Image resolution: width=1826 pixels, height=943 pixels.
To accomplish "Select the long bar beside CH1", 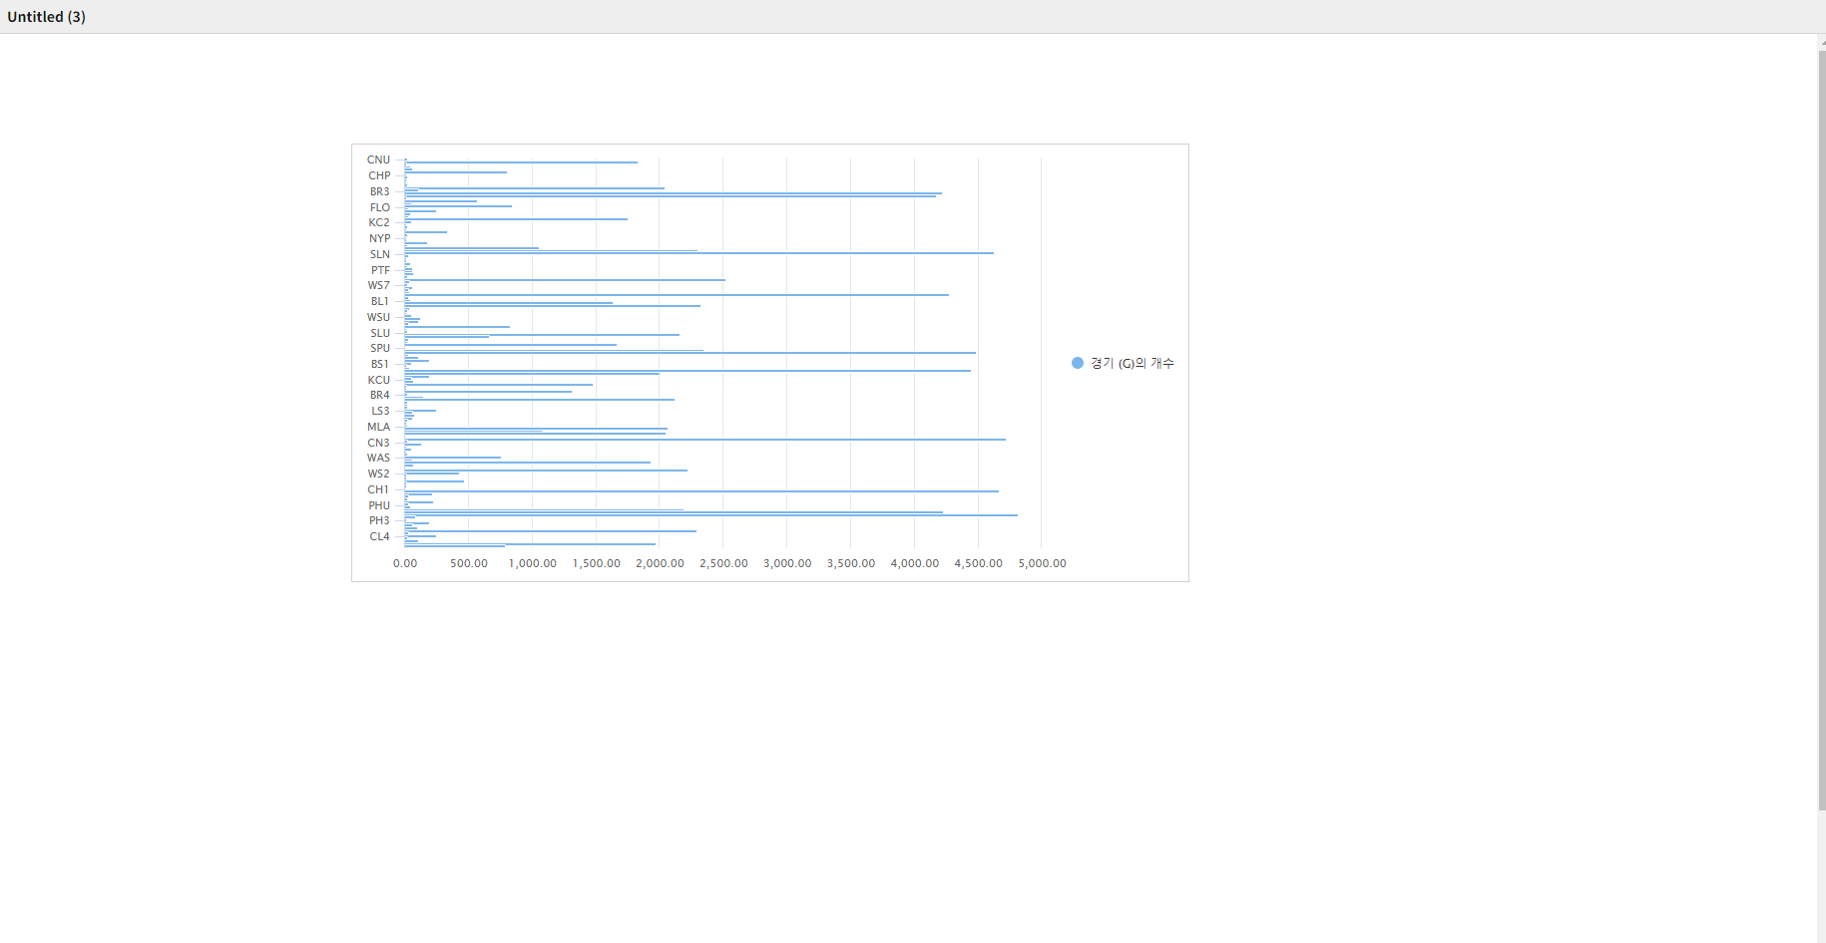I will 702,491.
